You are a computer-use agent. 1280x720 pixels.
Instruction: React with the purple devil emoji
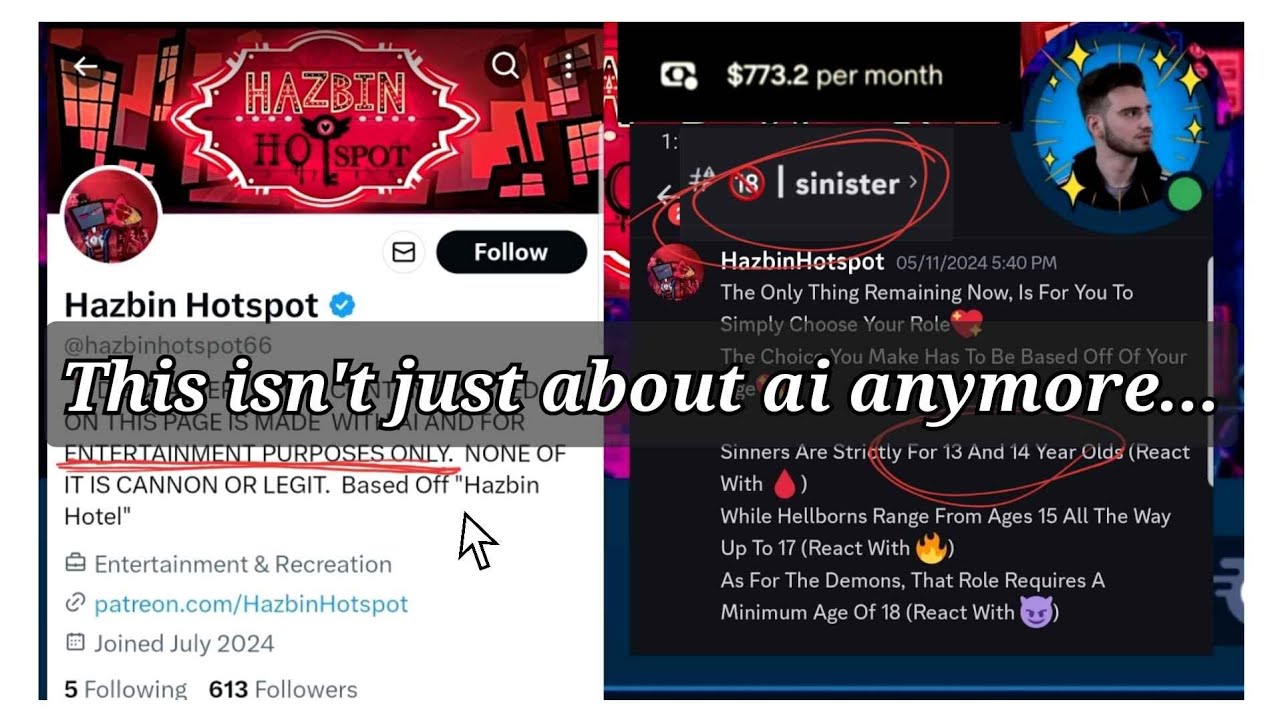(1036, 612)
